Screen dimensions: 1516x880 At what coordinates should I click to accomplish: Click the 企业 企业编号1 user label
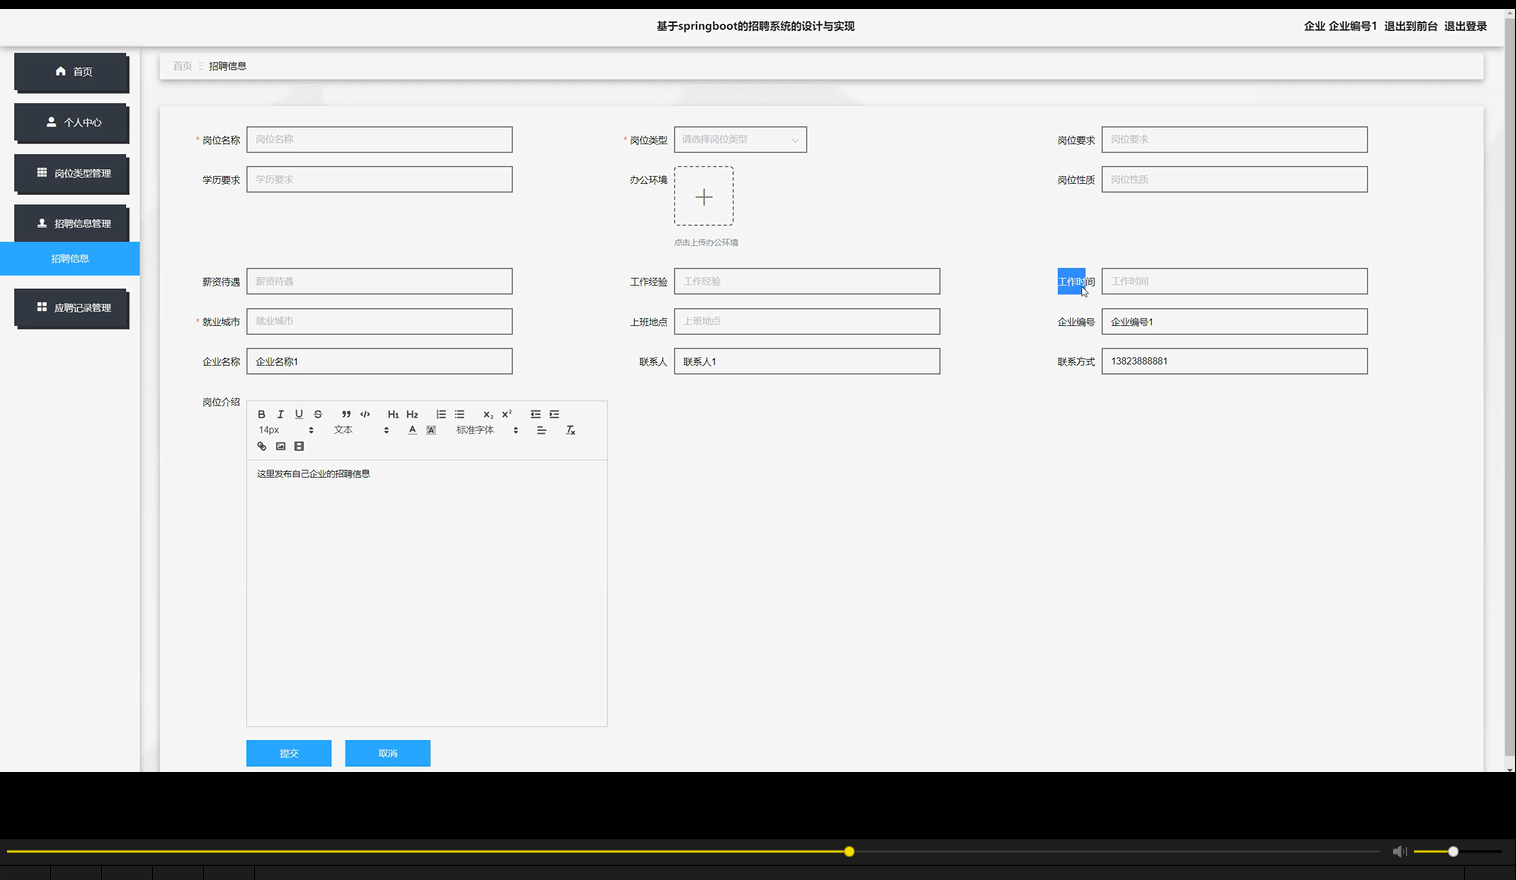coord(1340,26)
